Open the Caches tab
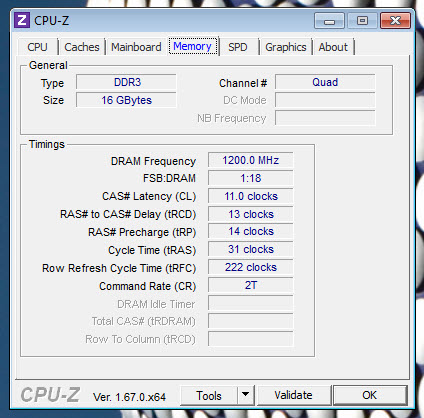The height and width of the screenshot is (418, 424). [x=82, y=47]
